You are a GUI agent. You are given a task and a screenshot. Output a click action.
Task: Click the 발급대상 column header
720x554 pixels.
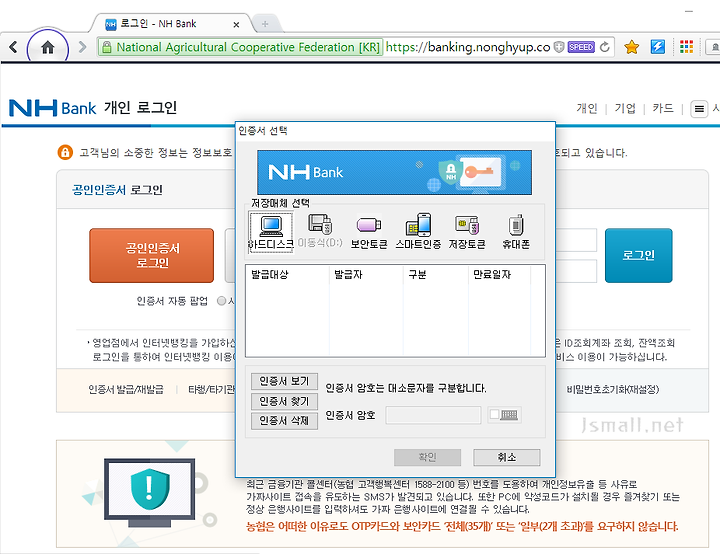click(287, 275)
